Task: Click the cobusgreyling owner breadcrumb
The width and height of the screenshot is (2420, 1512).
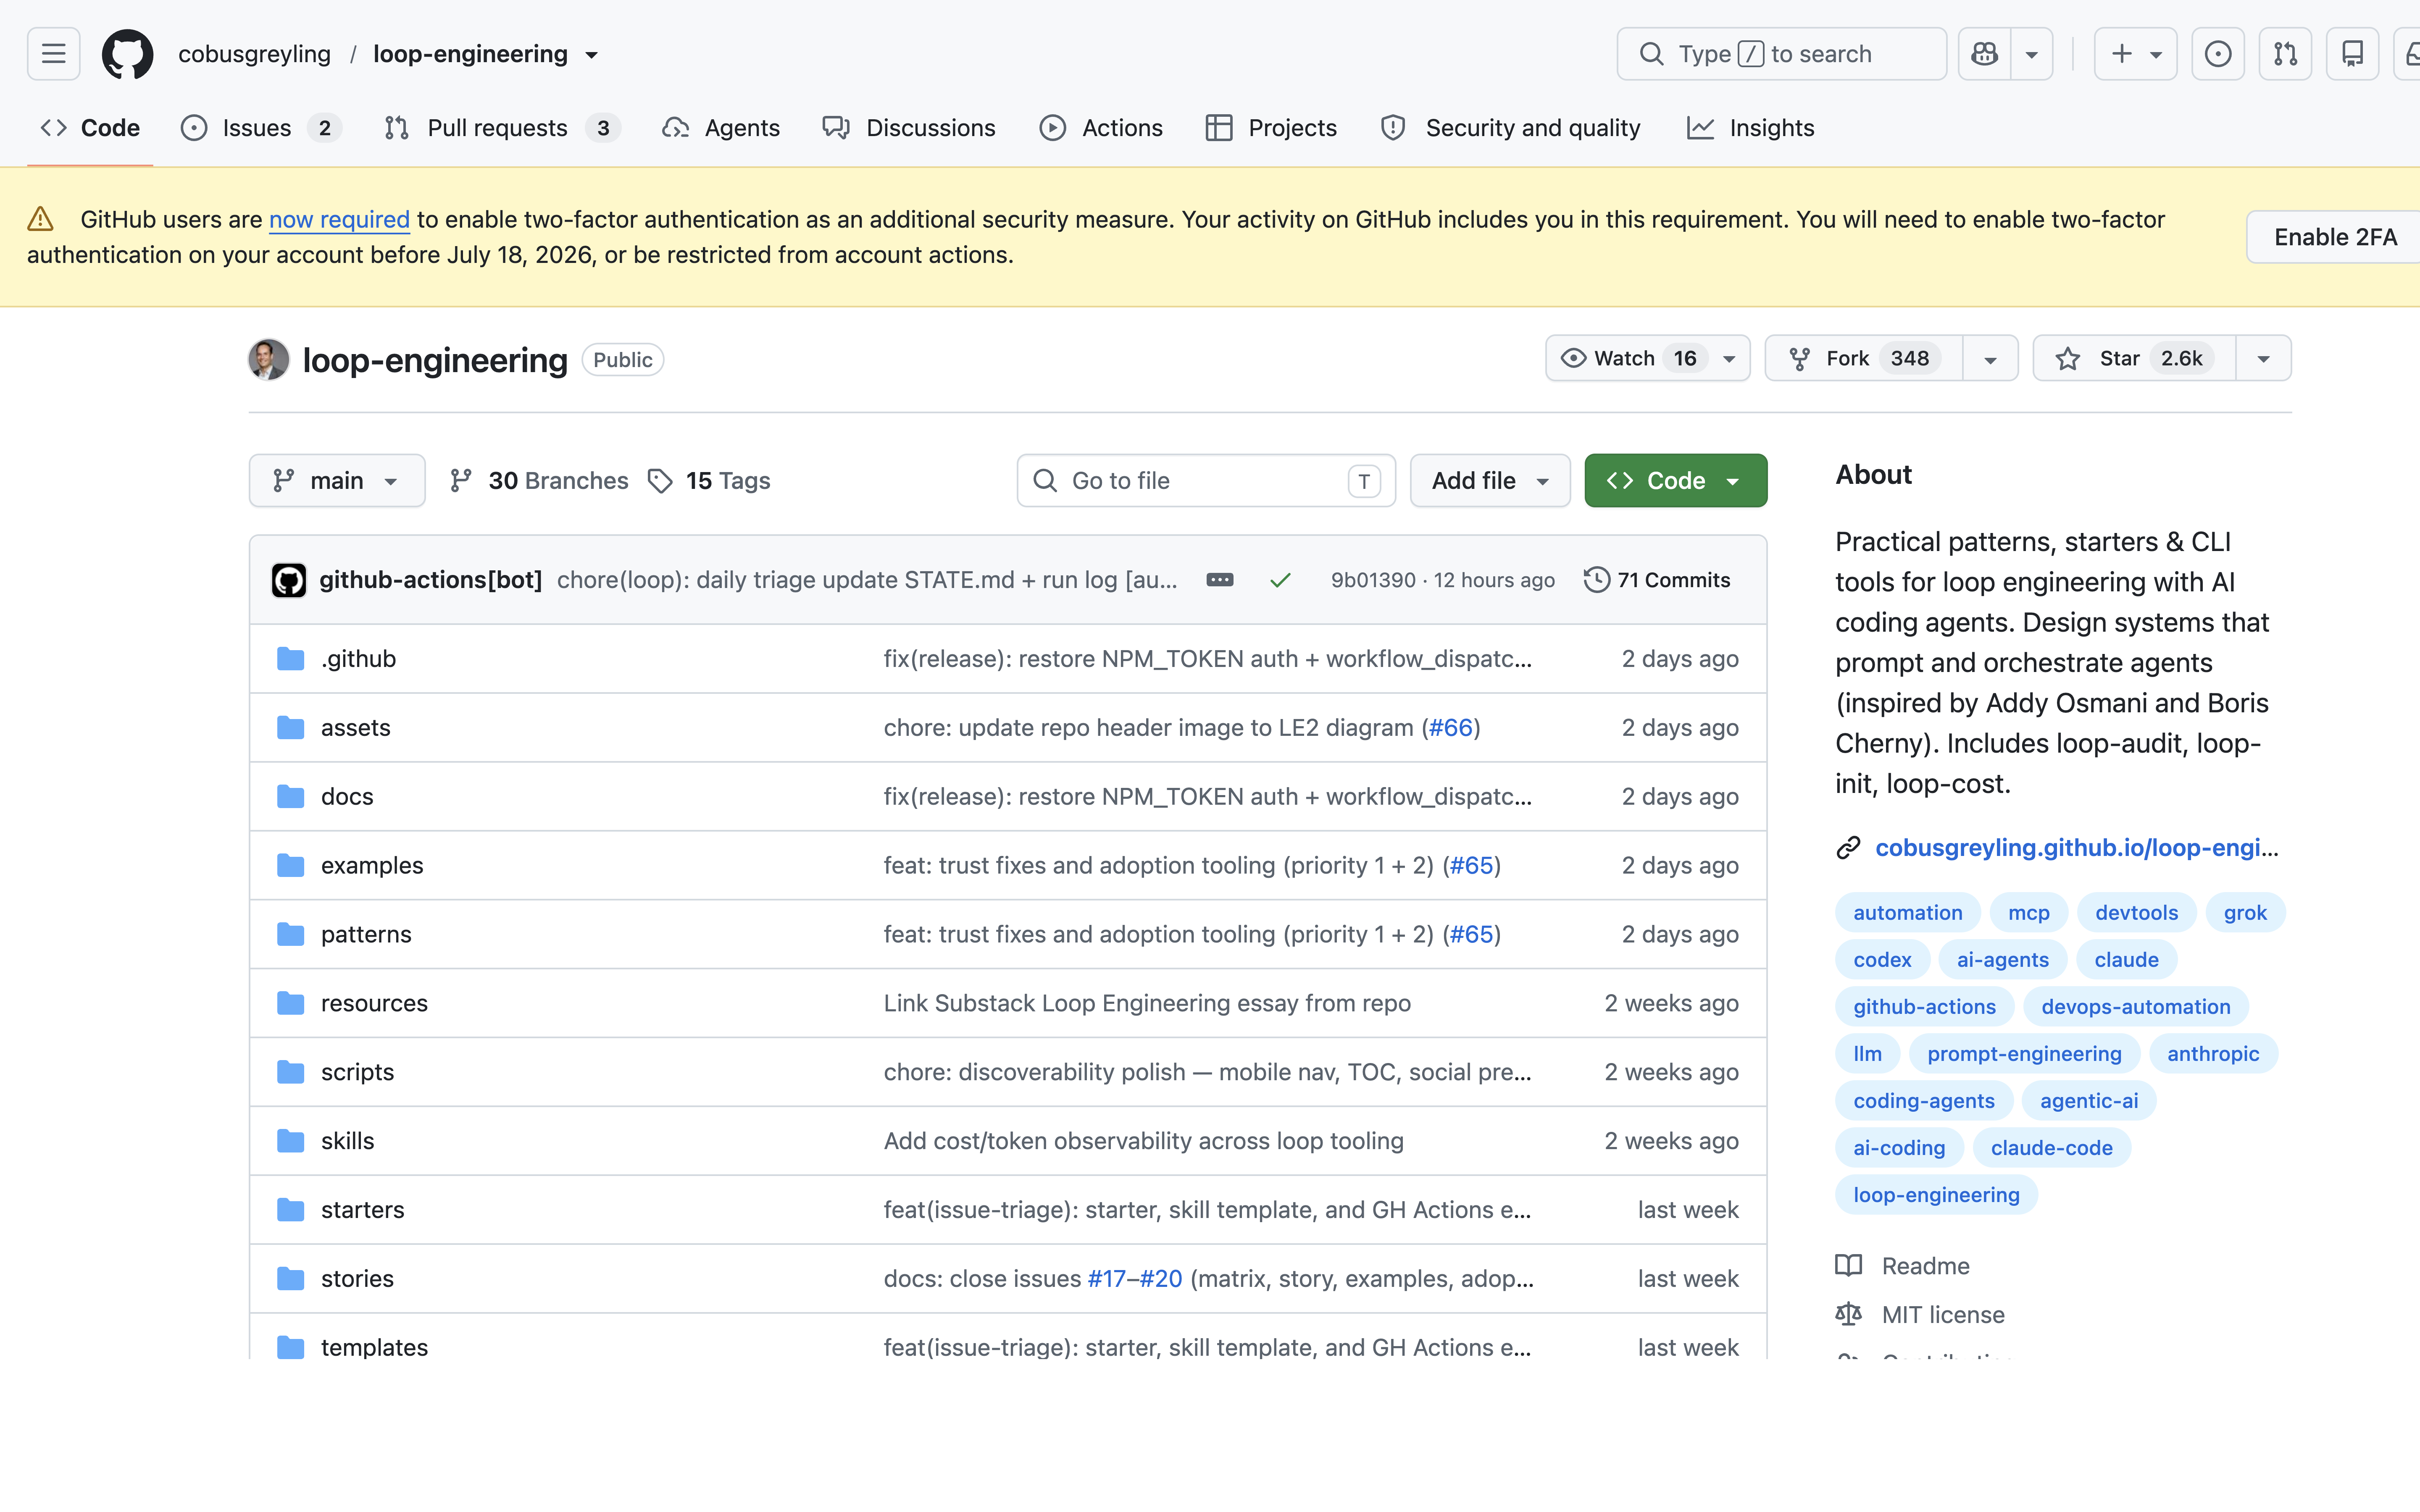Action: click(x=254, y=54)
